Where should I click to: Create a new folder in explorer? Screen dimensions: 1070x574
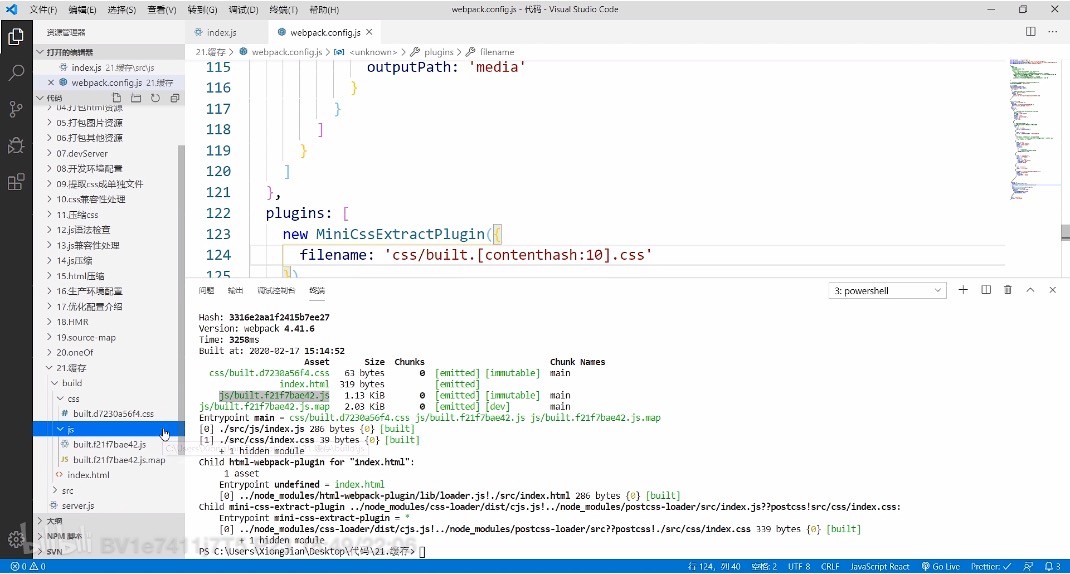click(136, 98)
